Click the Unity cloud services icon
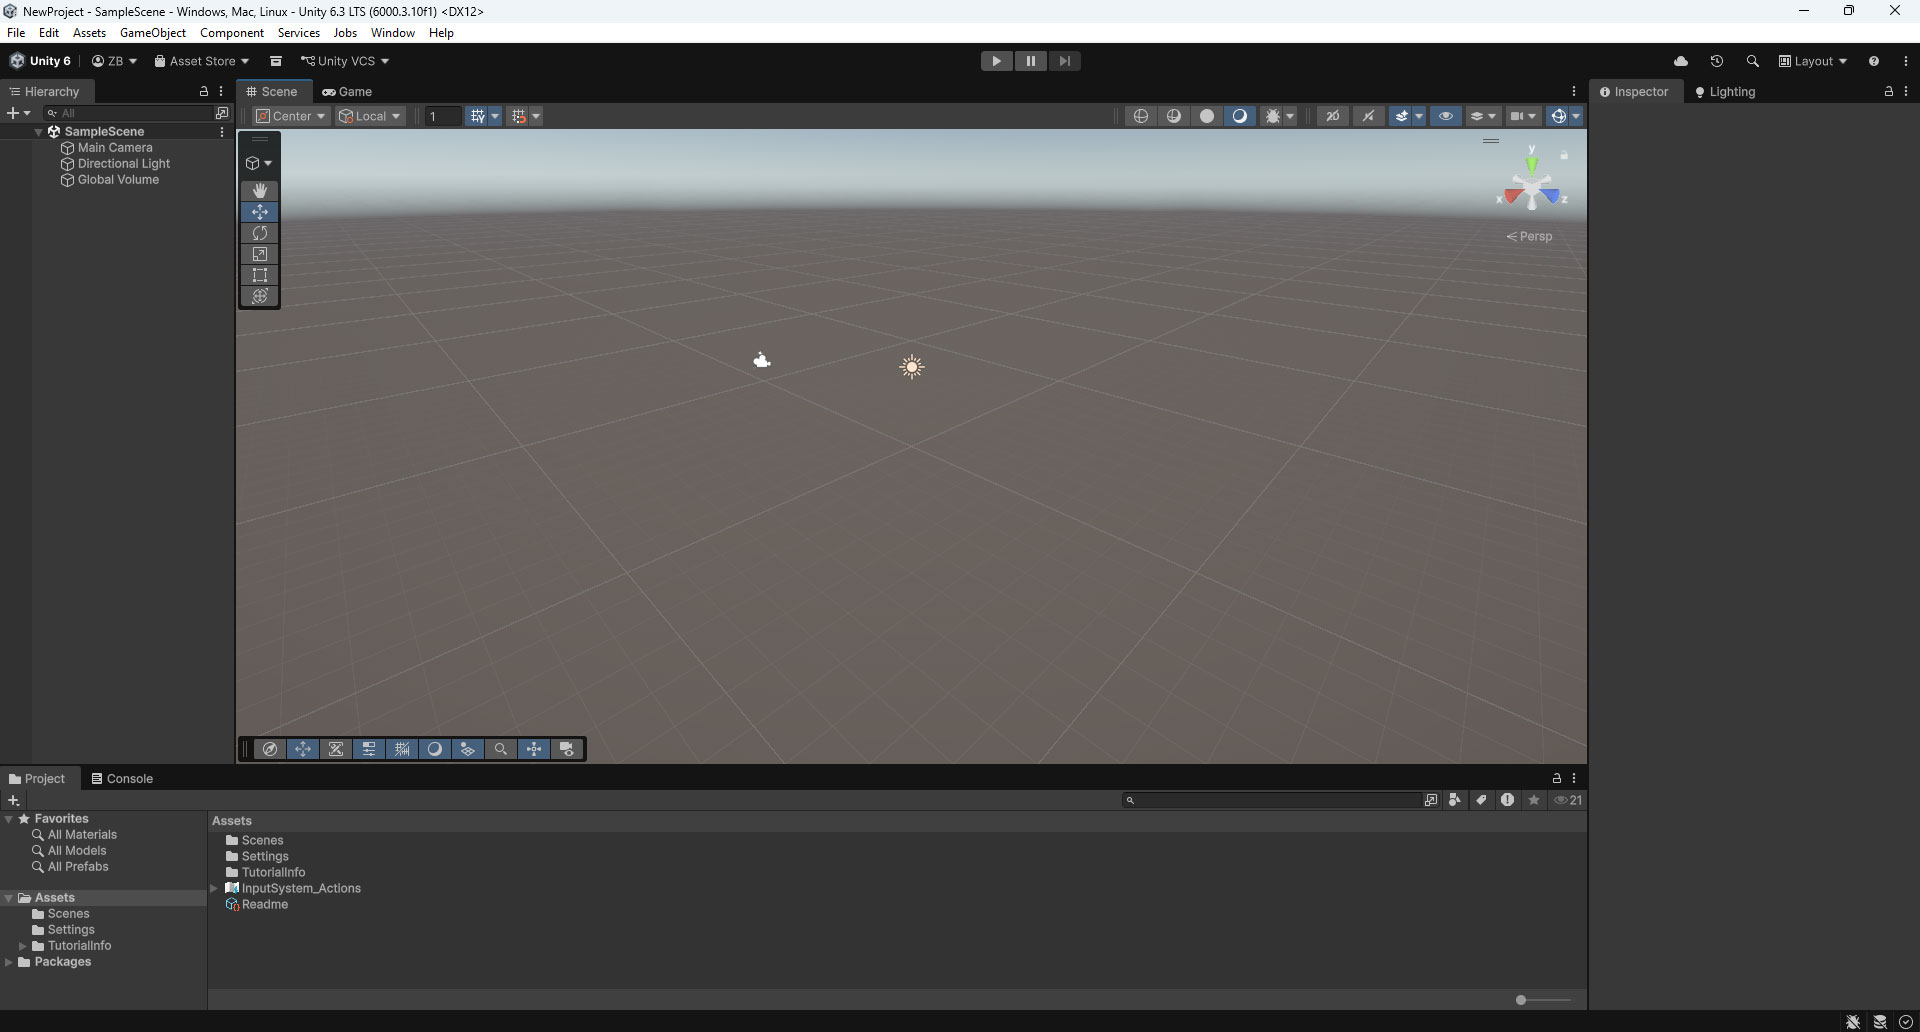1920x1032 pixels. (1682, 61)
